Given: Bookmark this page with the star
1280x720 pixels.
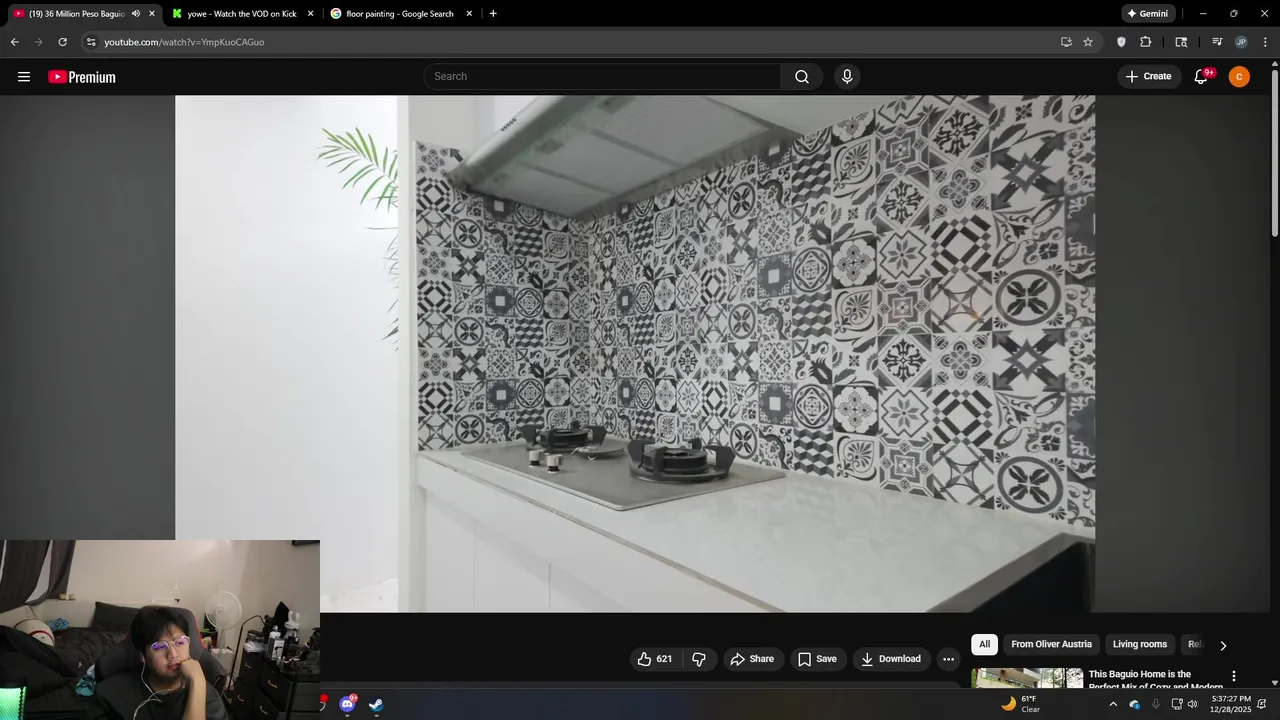Looking at the screenshot, I should 1088,42.
